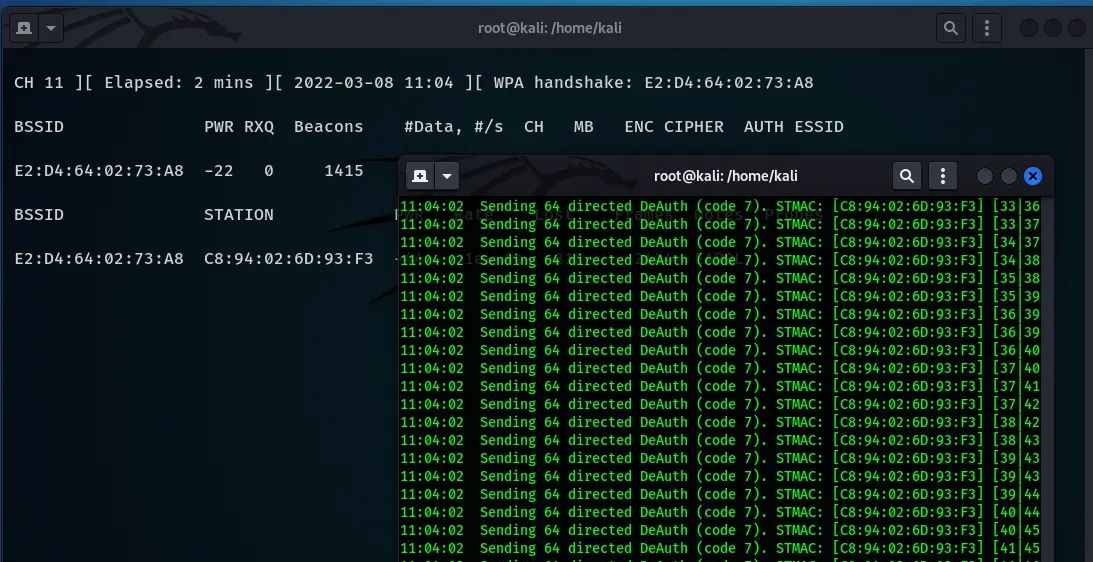Click the 'CH 11' channel indicator
Screen dimensions: 1093x562
pyautogui.click(x=38, y=83)
